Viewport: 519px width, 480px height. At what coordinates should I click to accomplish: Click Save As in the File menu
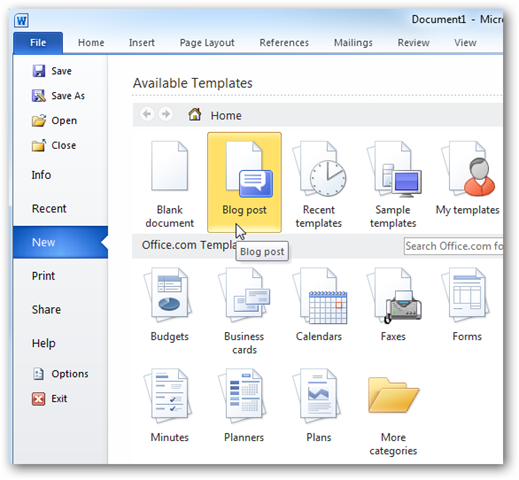(59, 96)
